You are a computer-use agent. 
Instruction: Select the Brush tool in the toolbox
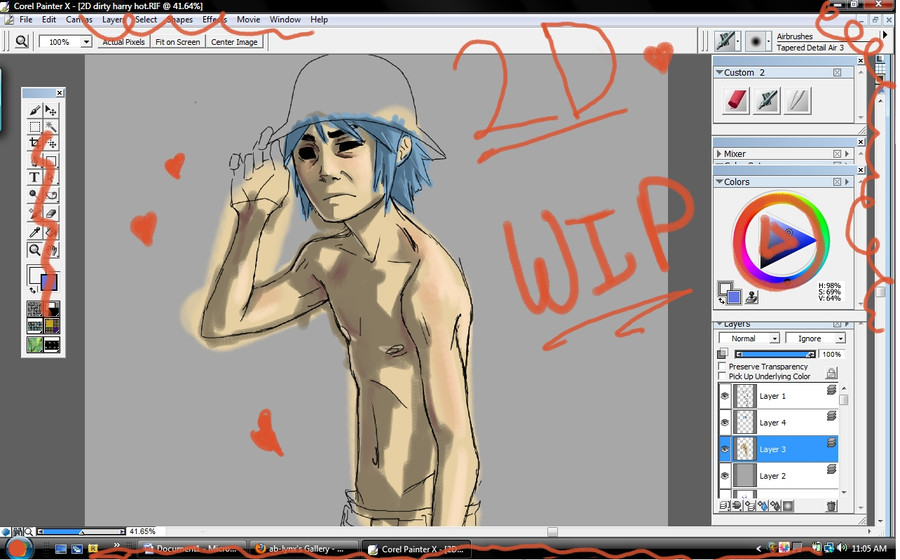(34, 110)
